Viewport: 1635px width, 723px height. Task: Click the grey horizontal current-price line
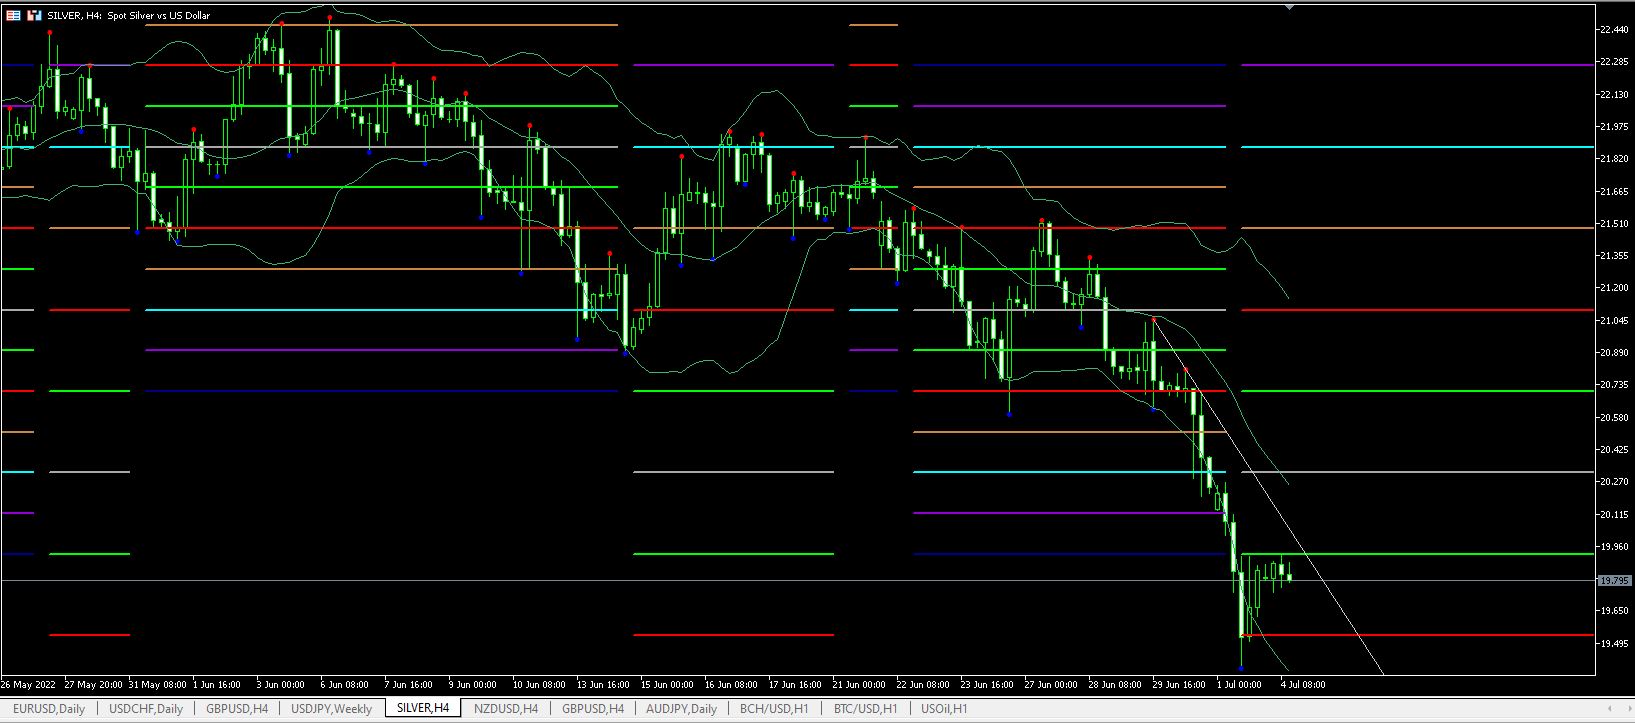[x=798, y=580]
